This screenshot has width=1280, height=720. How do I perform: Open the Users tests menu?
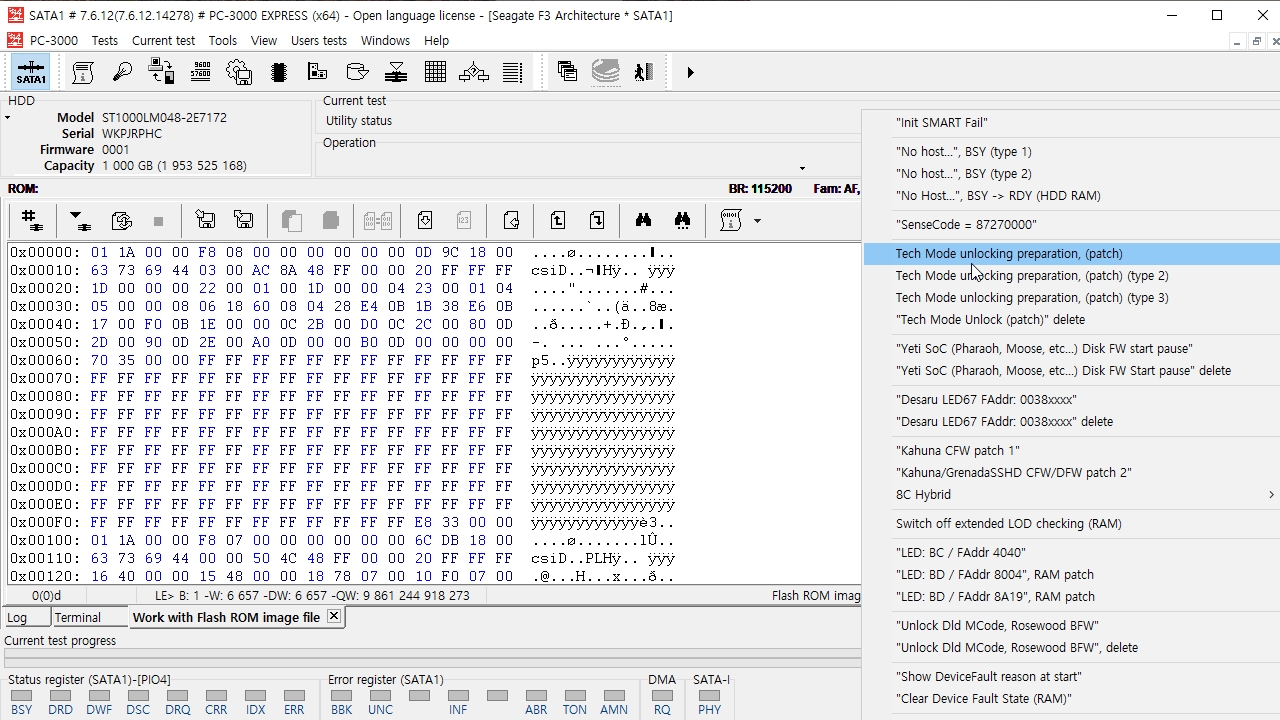point(318,41)
